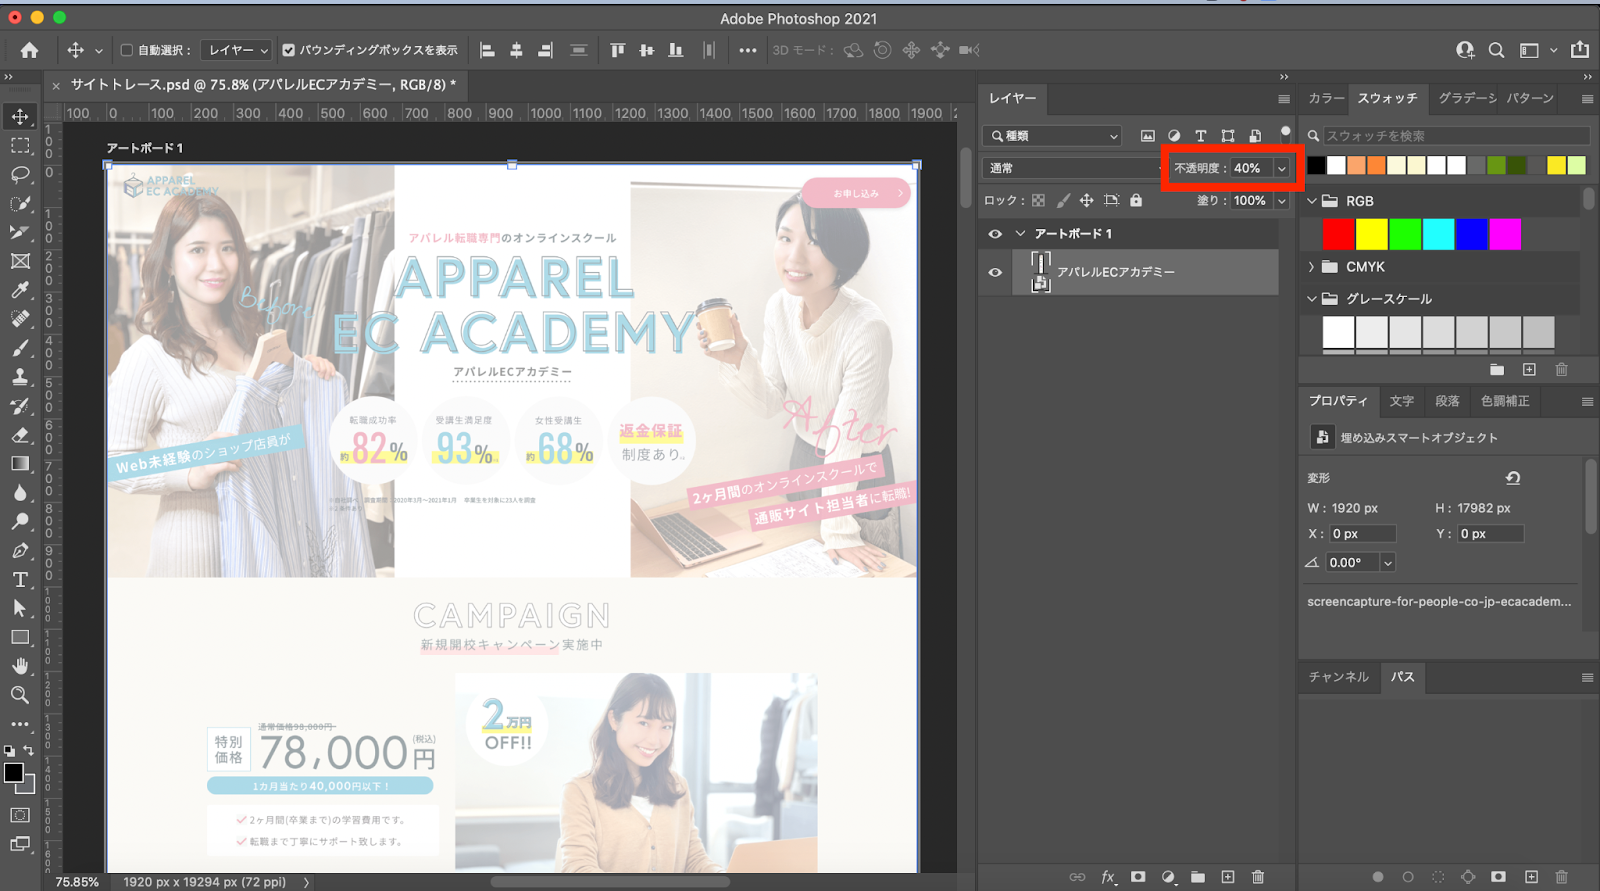Click the Share icon at top right

pyautogui.click(x=1580, y=50)
